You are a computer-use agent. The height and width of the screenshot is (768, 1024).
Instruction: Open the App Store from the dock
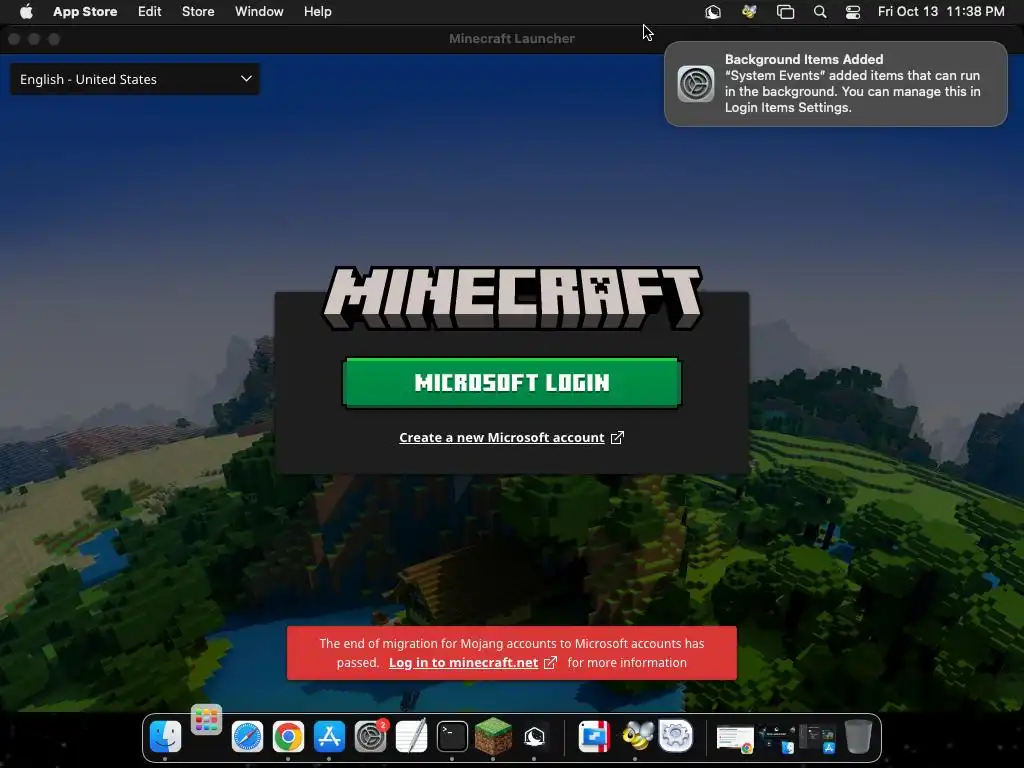(x=329, y=737)
